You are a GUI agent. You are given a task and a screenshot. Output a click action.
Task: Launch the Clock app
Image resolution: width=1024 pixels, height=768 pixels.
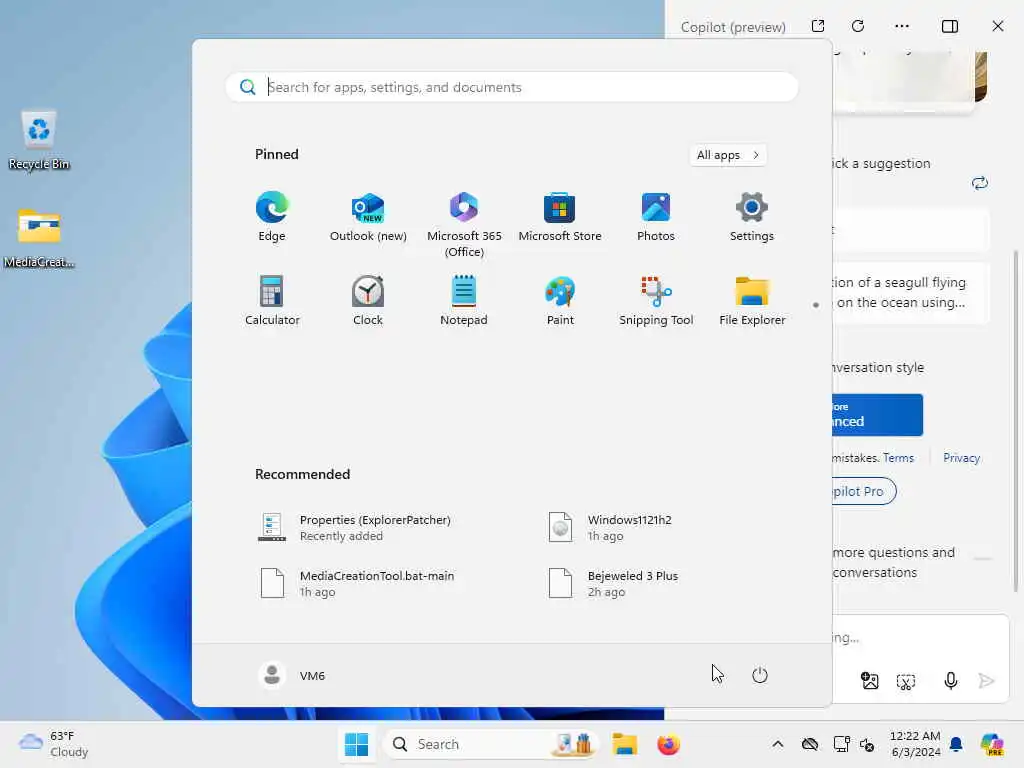[368, 300]
